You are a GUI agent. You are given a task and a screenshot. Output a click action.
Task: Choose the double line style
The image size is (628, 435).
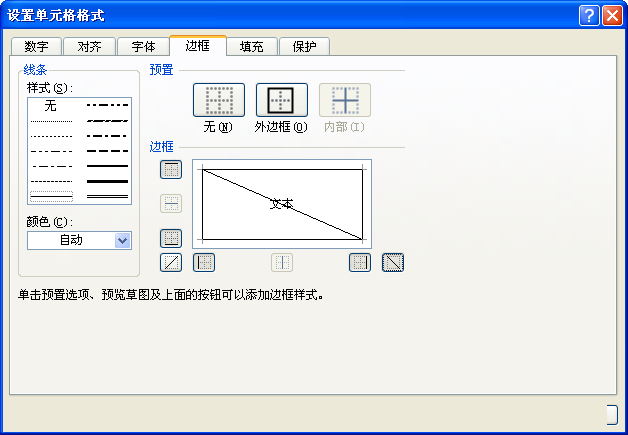coord(107,196)
